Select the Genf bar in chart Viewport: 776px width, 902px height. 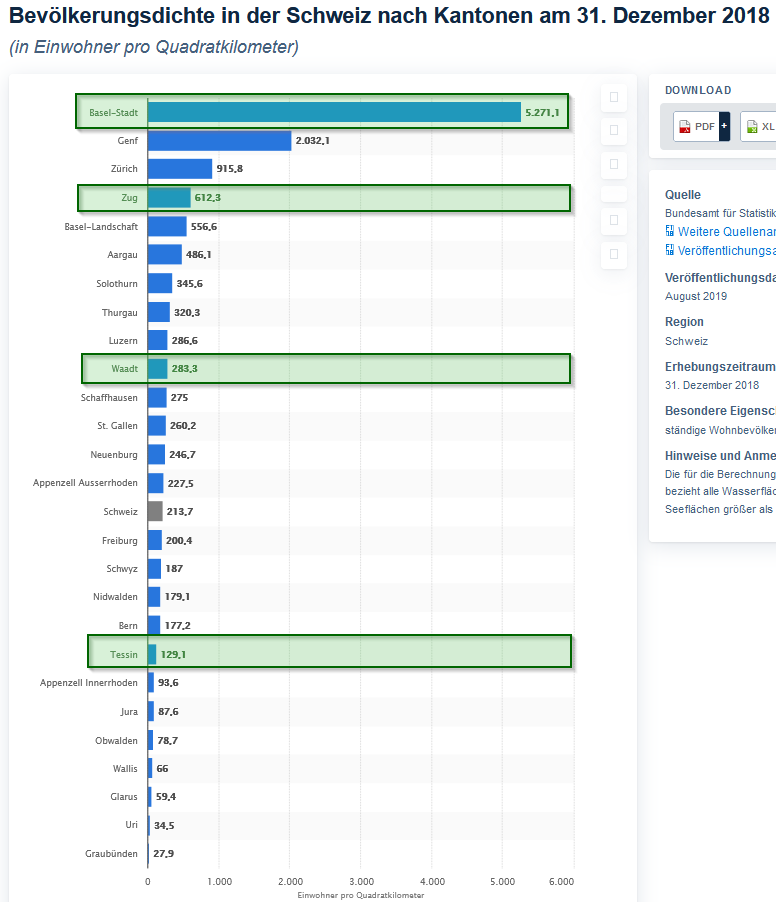[219, 141]
